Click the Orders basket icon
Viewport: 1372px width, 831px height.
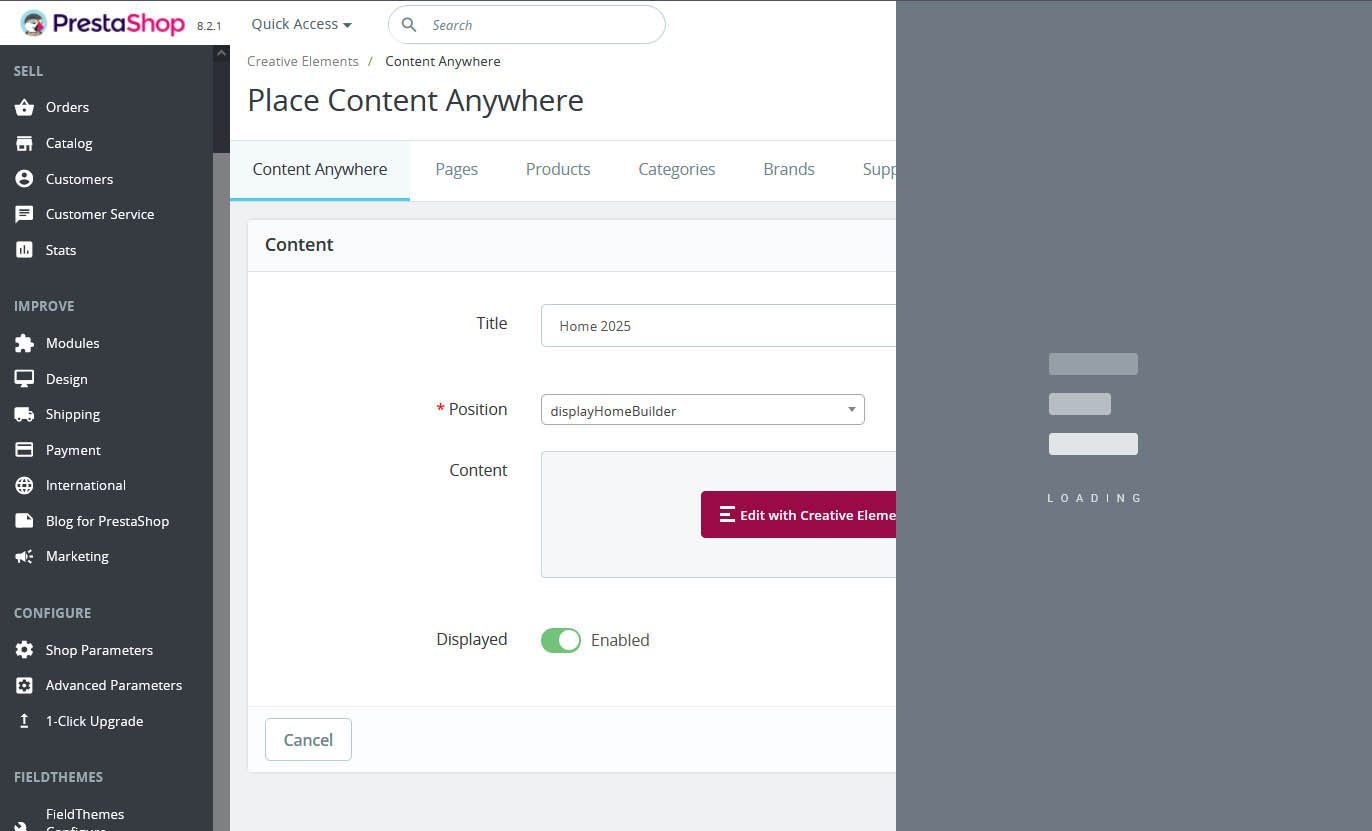pyautogui.click(x=24, y=107)
